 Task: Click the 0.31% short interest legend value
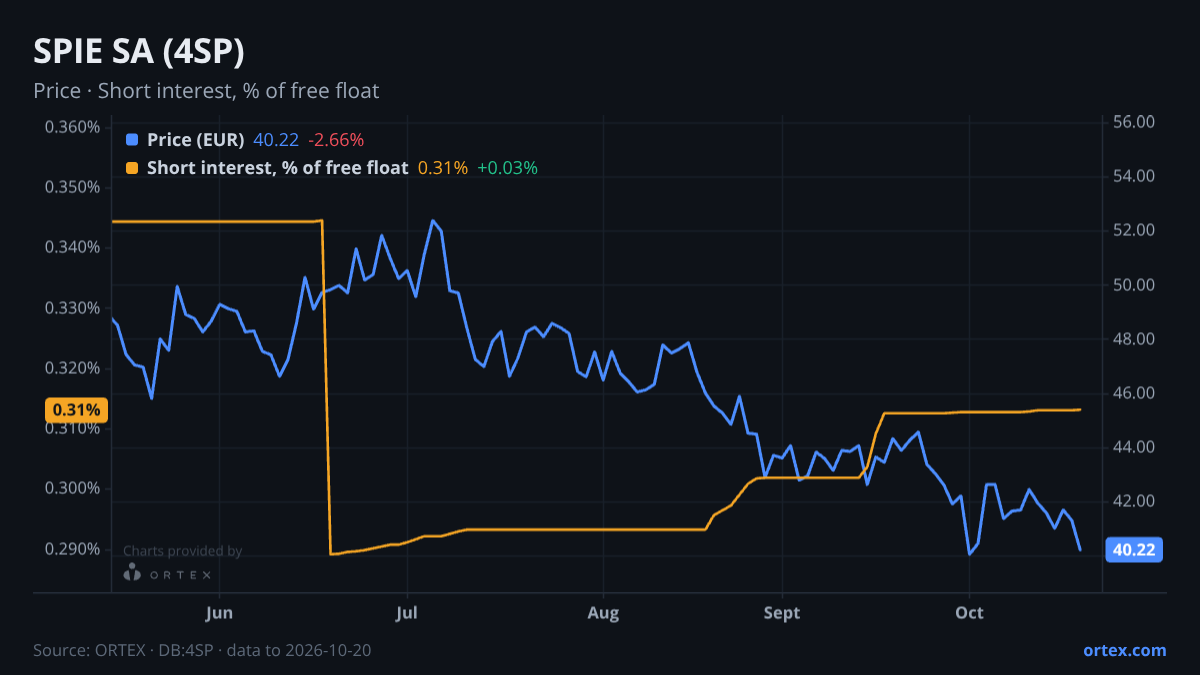coord(443,168)
